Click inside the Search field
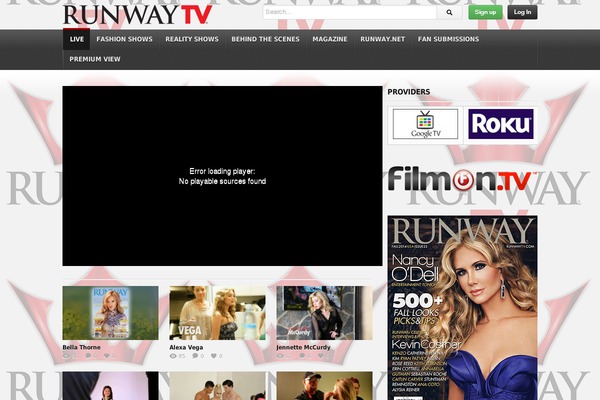Image resolution: width=600 pixels, height=400 pixels. 349,12
